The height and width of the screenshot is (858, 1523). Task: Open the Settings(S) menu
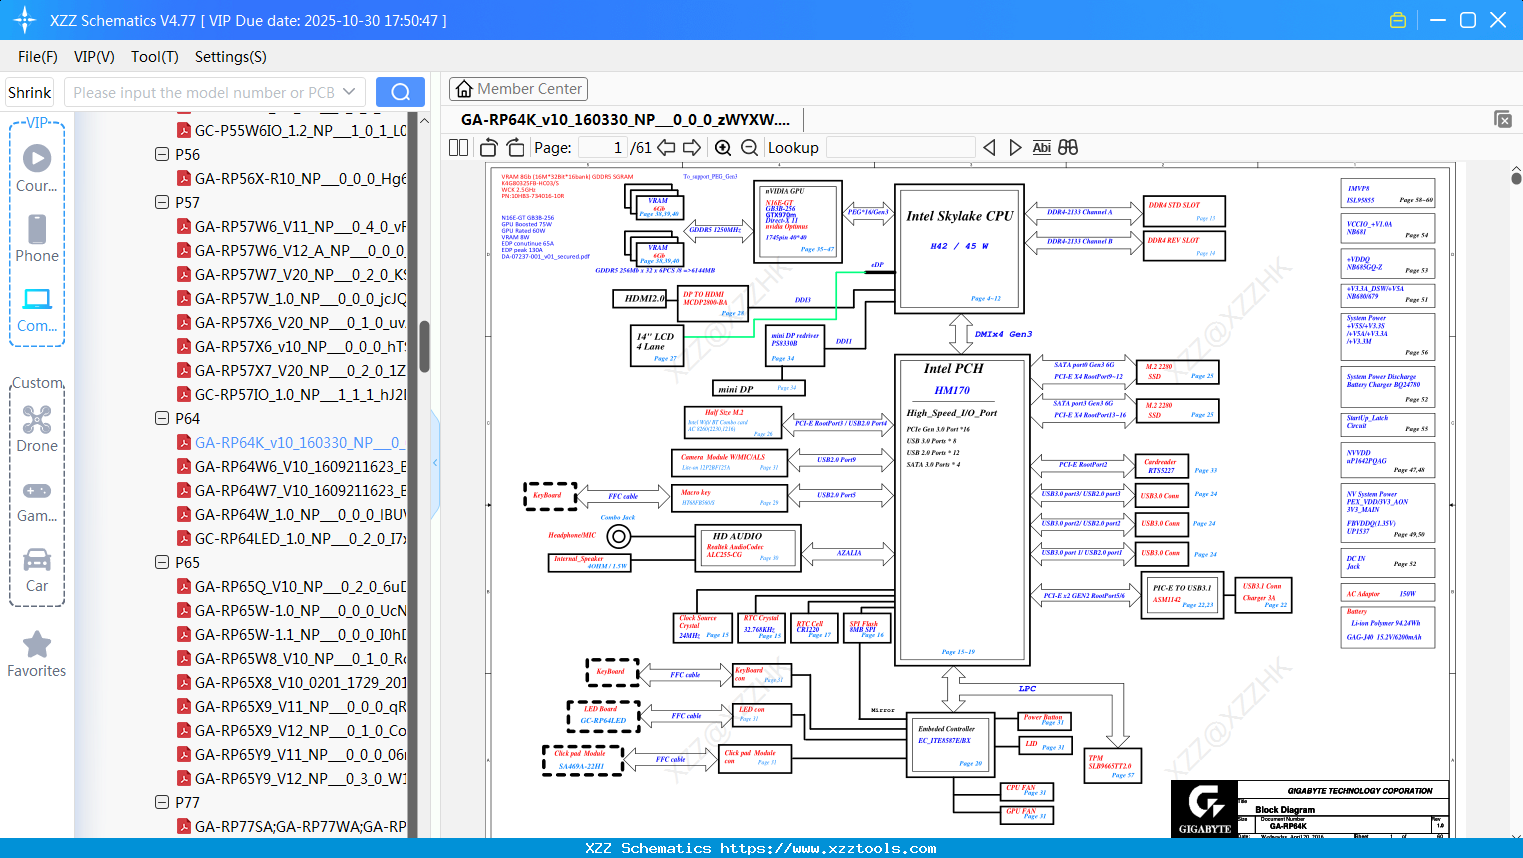coord(230,57)
